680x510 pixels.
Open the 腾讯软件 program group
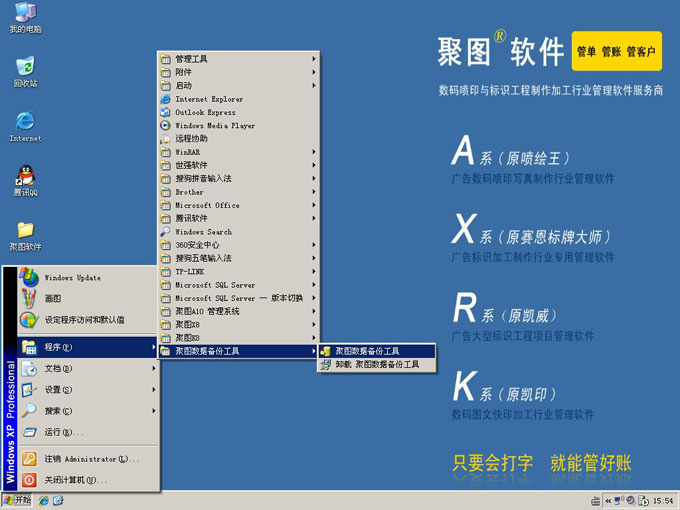coord(239,219)
